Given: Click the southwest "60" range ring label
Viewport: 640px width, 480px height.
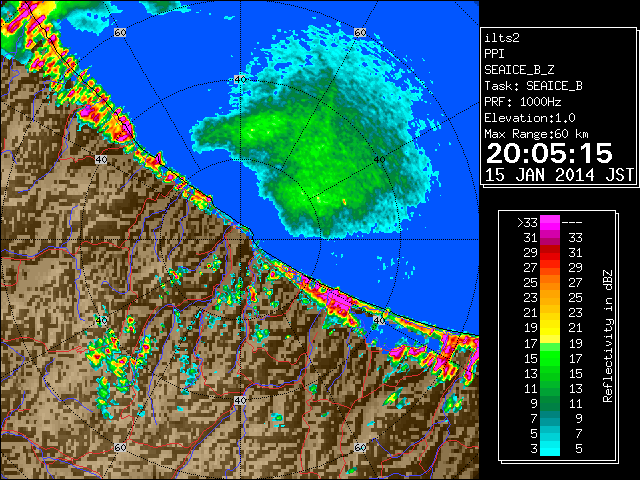Looking at the screenshot, I should click(x=120, y=447).
